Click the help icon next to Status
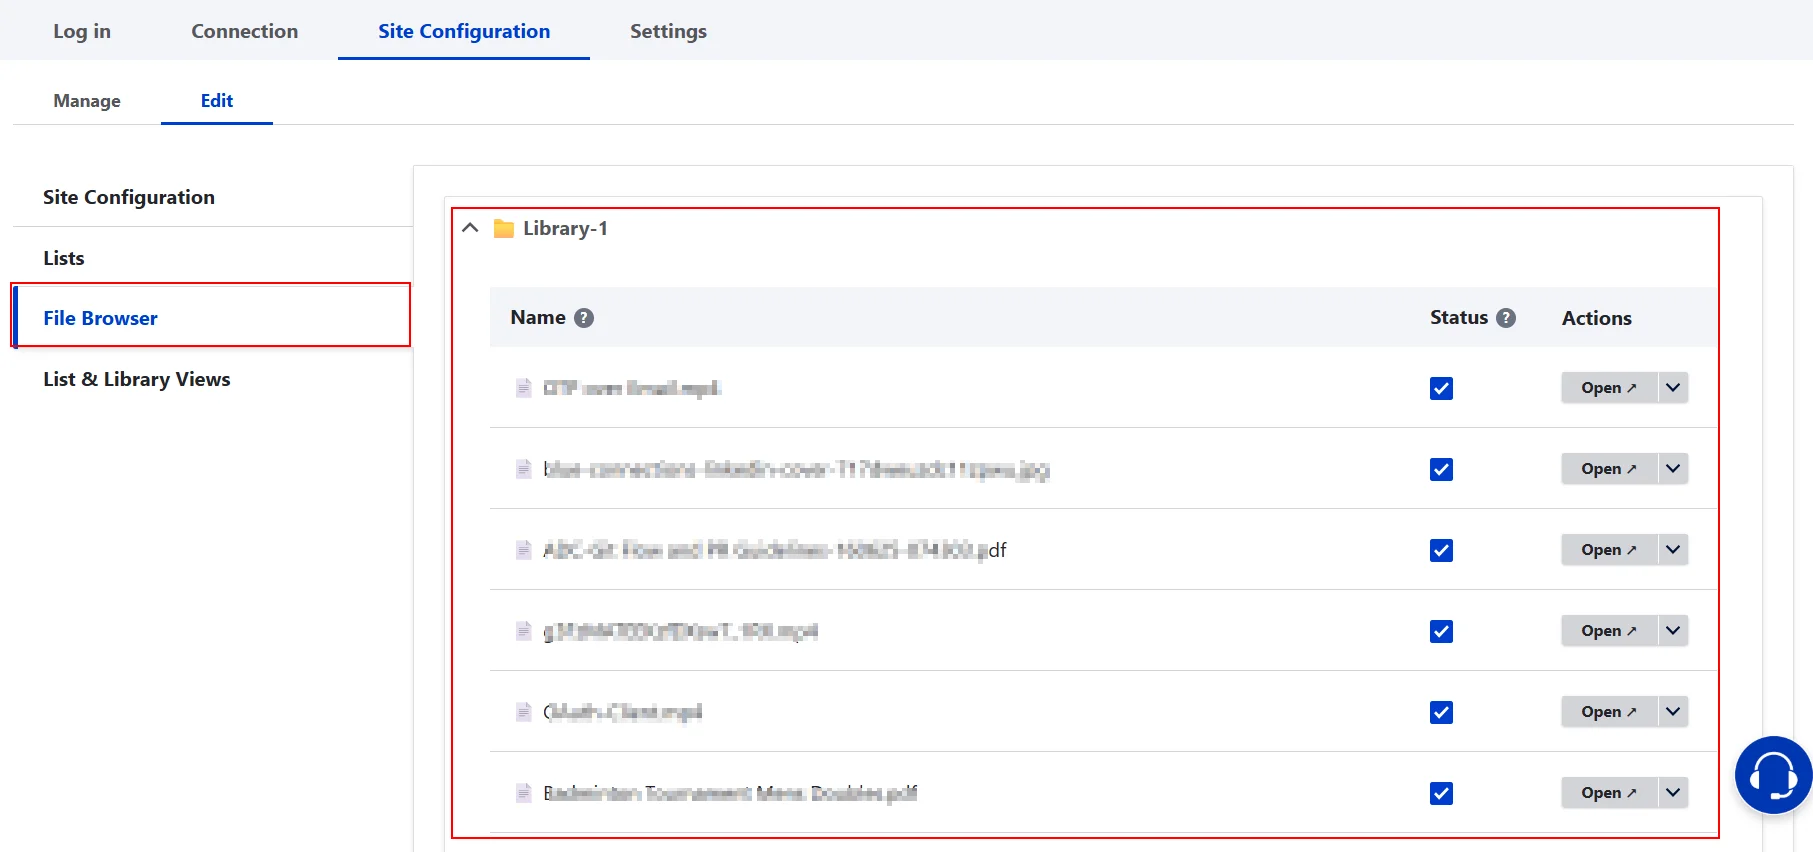1813x852 pixels. click(1506, 318)
